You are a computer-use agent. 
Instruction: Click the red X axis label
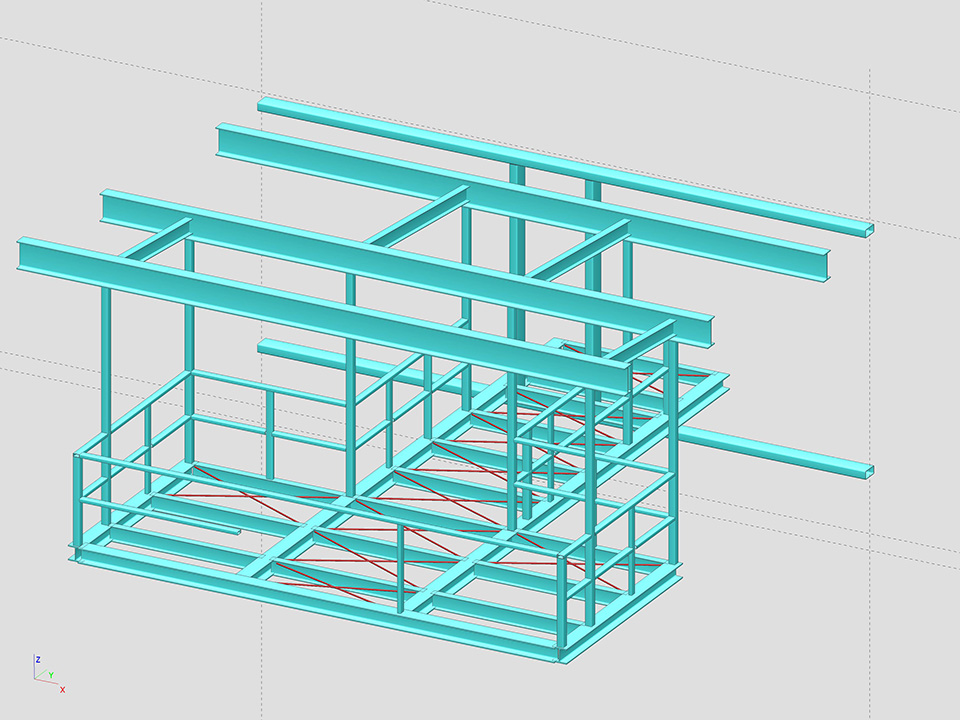coord(62,690)
